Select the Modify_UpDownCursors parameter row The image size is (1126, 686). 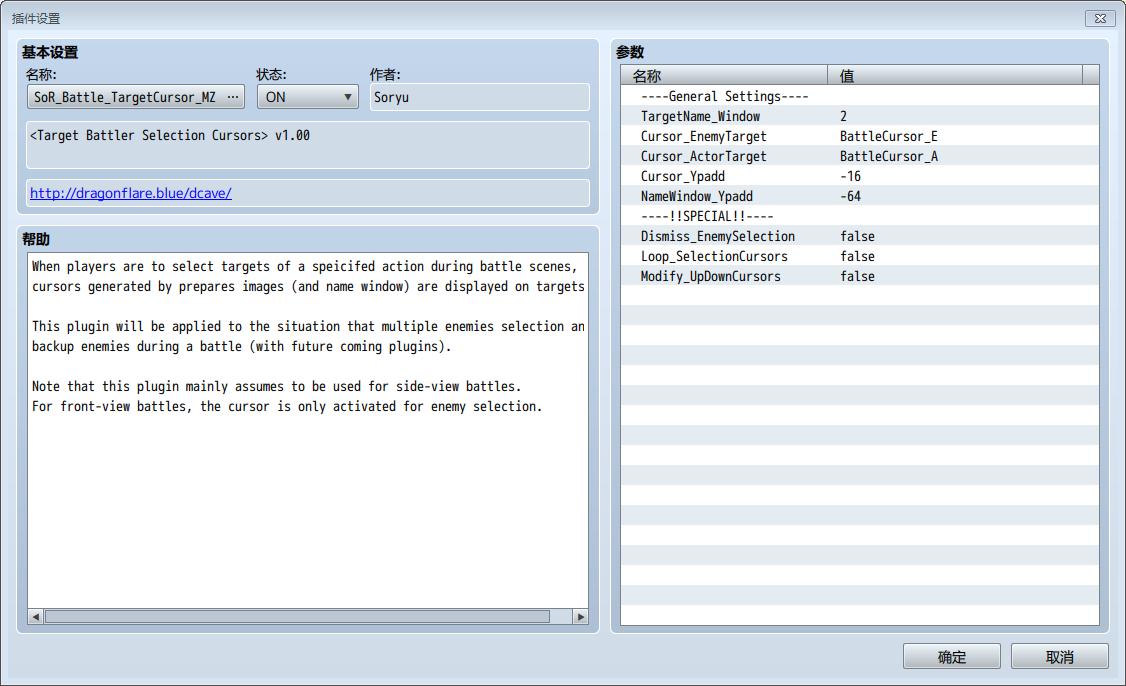860,277
